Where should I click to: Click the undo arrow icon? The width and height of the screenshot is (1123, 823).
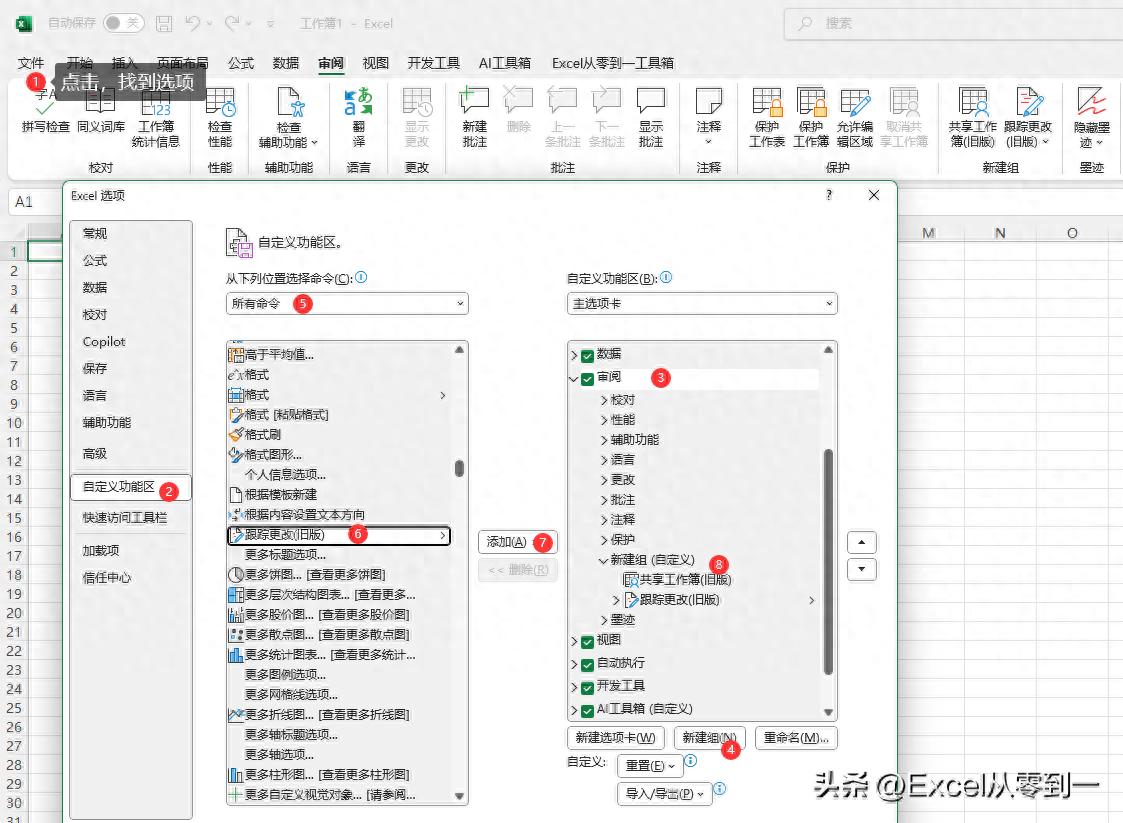click(x=192, y=23)
